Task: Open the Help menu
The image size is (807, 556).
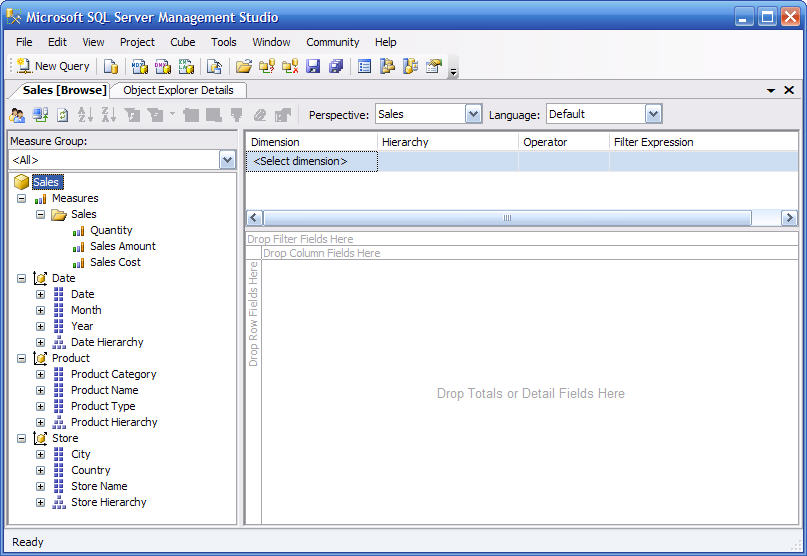Action: (385, 42)
